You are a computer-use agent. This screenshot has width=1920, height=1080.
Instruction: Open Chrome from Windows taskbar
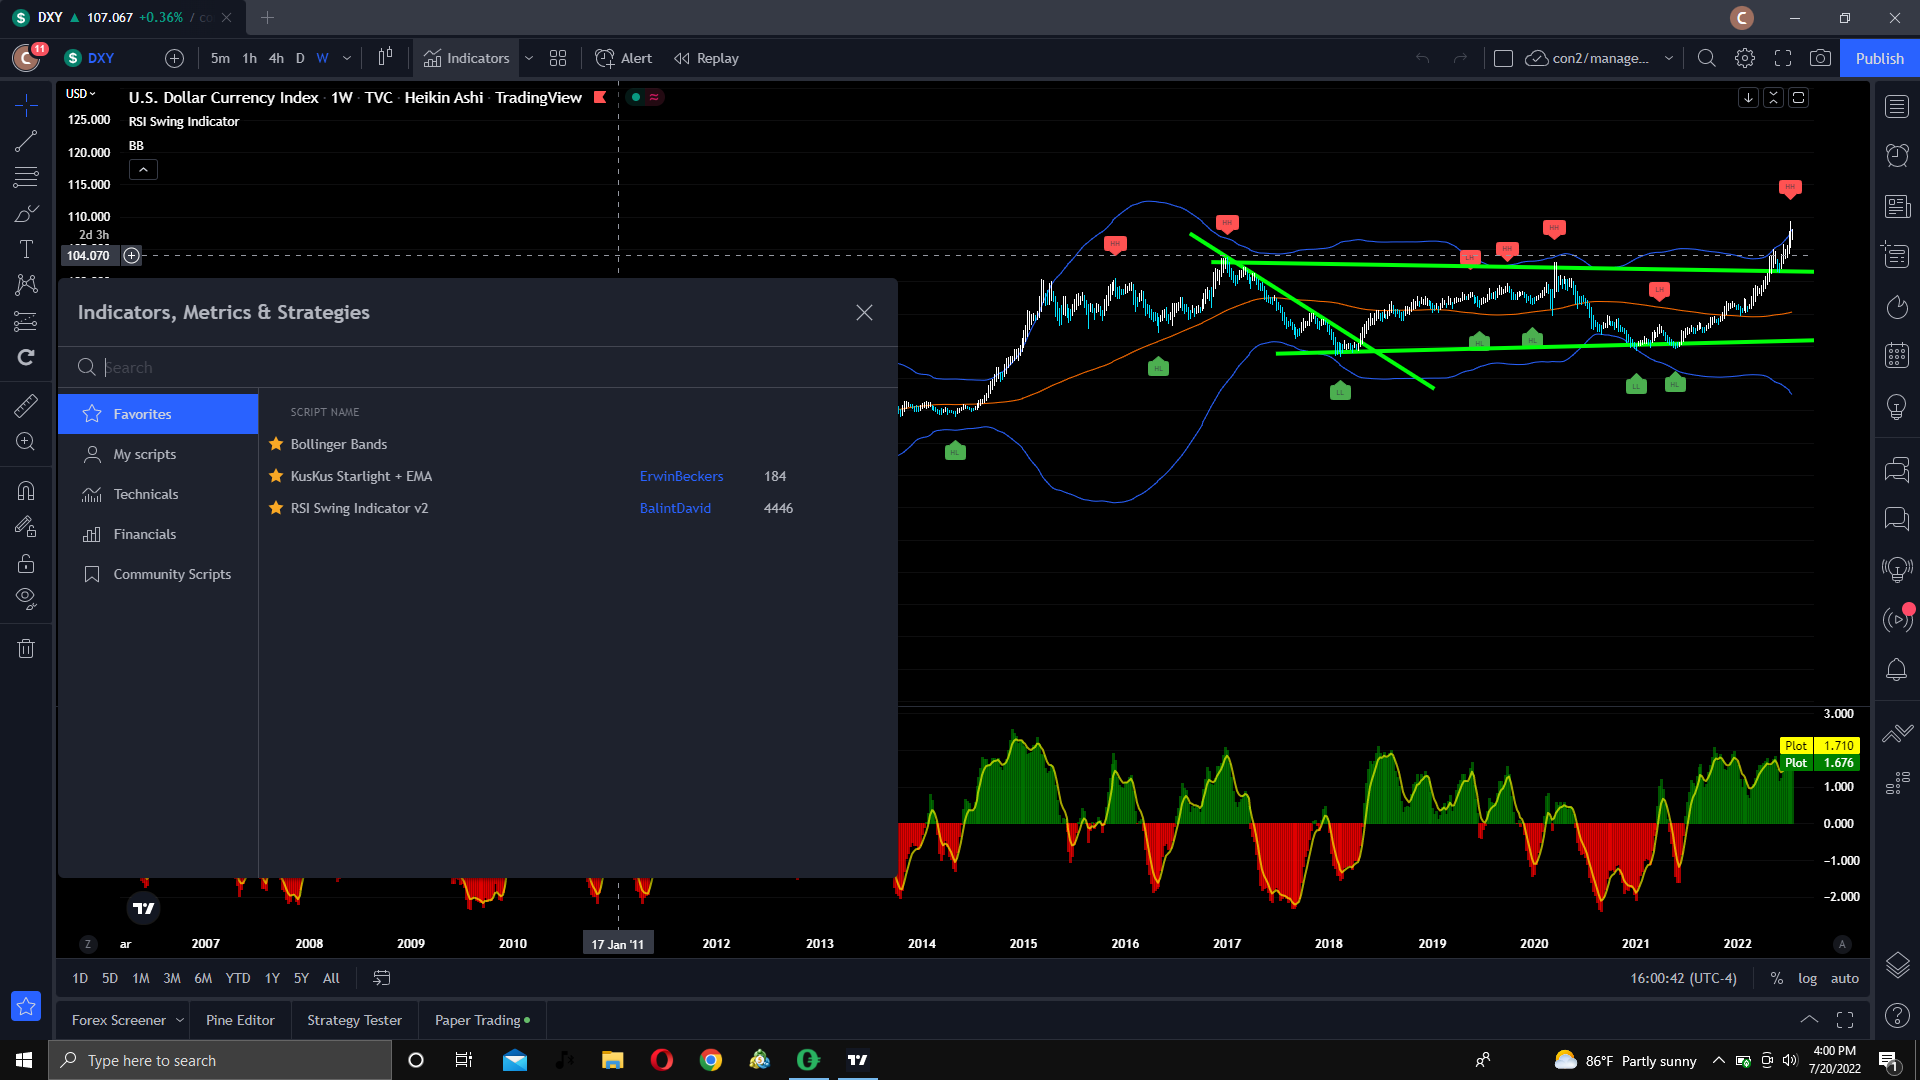711,1060
